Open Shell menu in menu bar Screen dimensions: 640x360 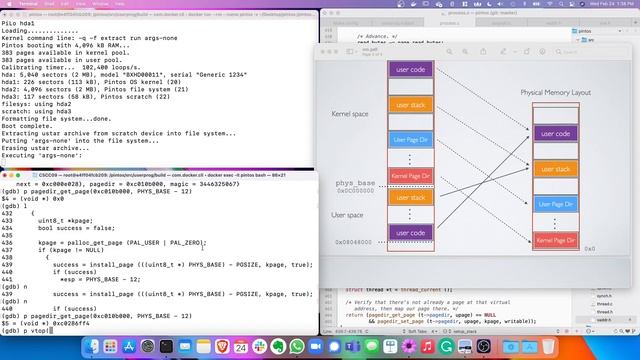tap(49, 4)
